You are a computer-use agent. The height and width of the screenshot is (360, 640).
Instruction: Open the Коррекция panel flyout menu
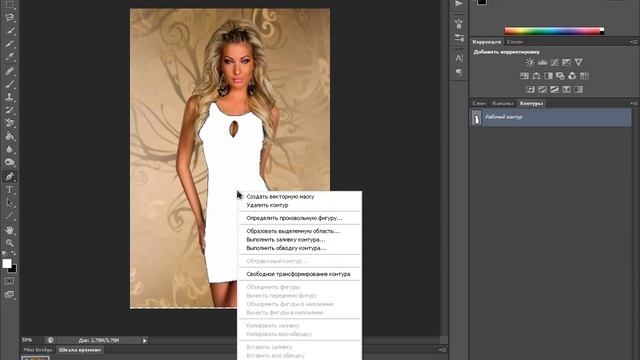(x=634, y=42)
